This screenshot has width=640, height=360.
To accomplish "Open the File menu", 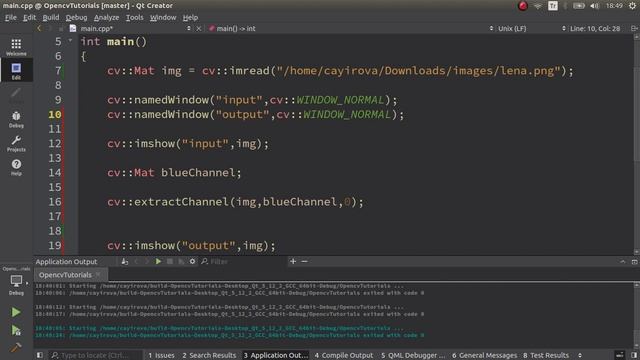I will pyautogui.click(x=11, y=18).
